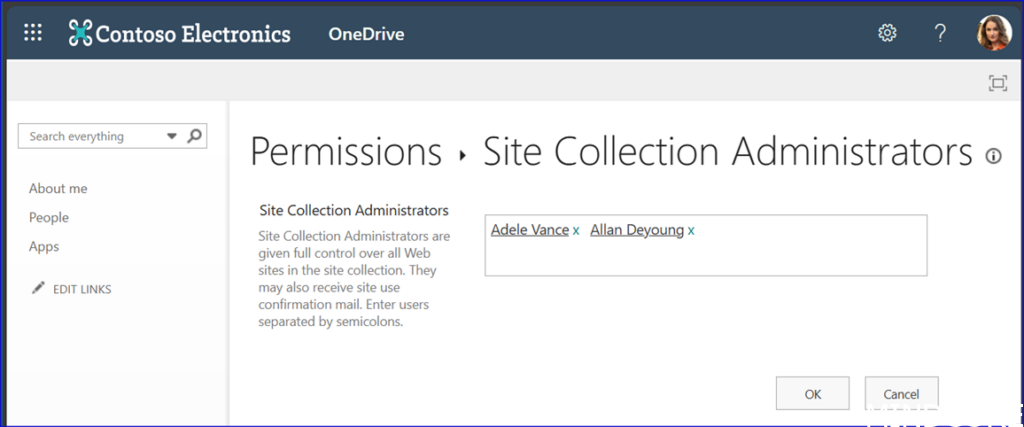
Task: Toggle the focus on content icon
Action: click(x=997, y=83)
